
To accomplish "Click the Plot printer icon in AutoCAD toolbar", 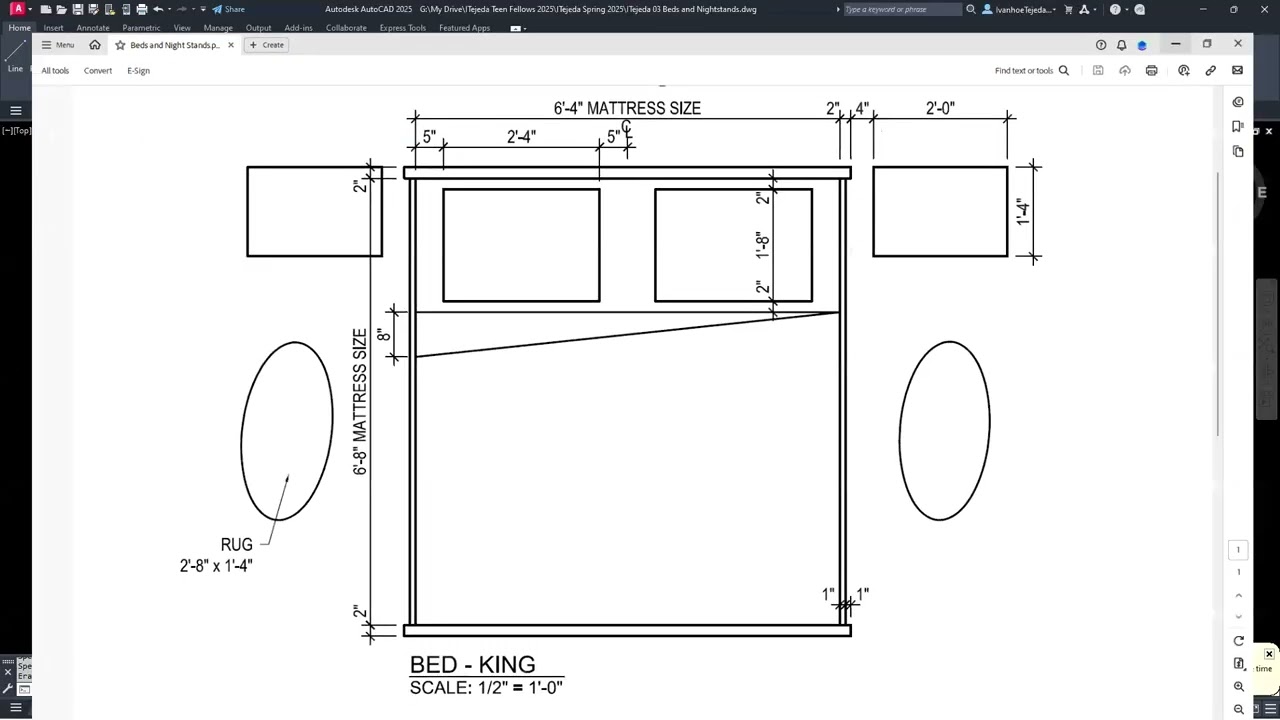I will (142, 9).
